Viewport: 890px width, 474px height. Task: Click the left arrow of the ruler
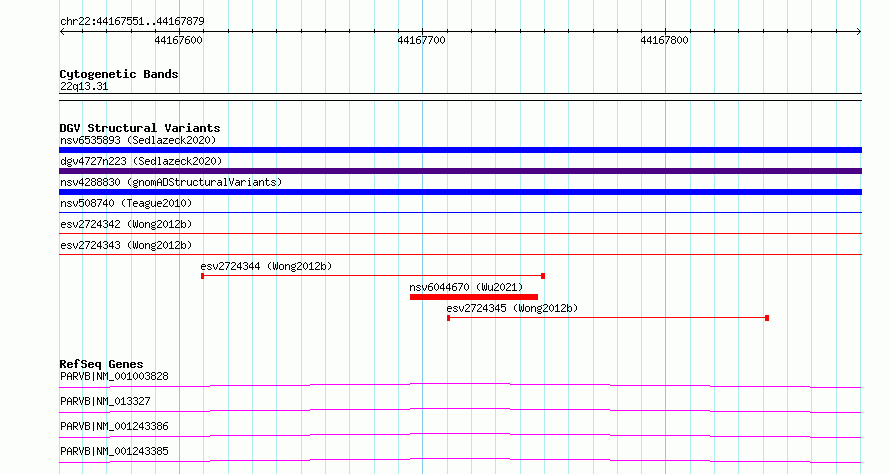[62, 31]
